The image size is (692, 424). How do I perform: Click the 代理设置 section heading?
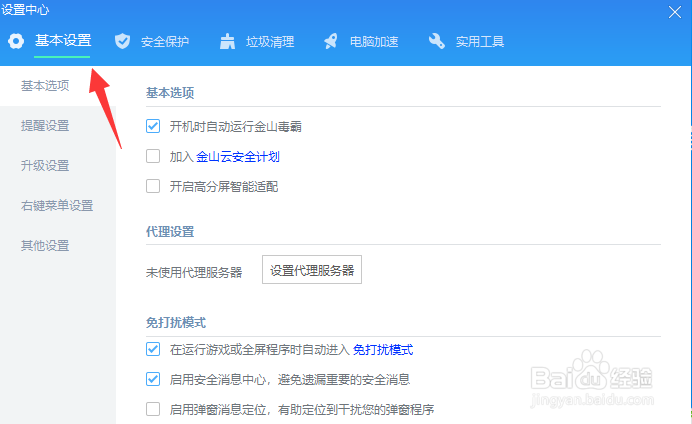pos(170,232)
